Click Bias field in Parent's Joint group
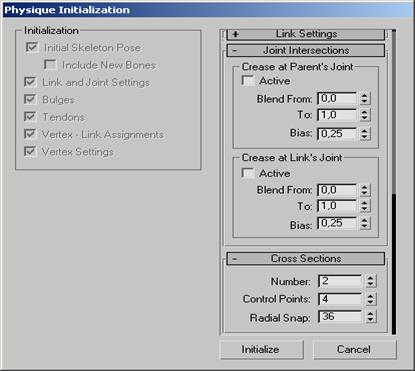Screen dimensions: 415x371 tap(337, 134)
